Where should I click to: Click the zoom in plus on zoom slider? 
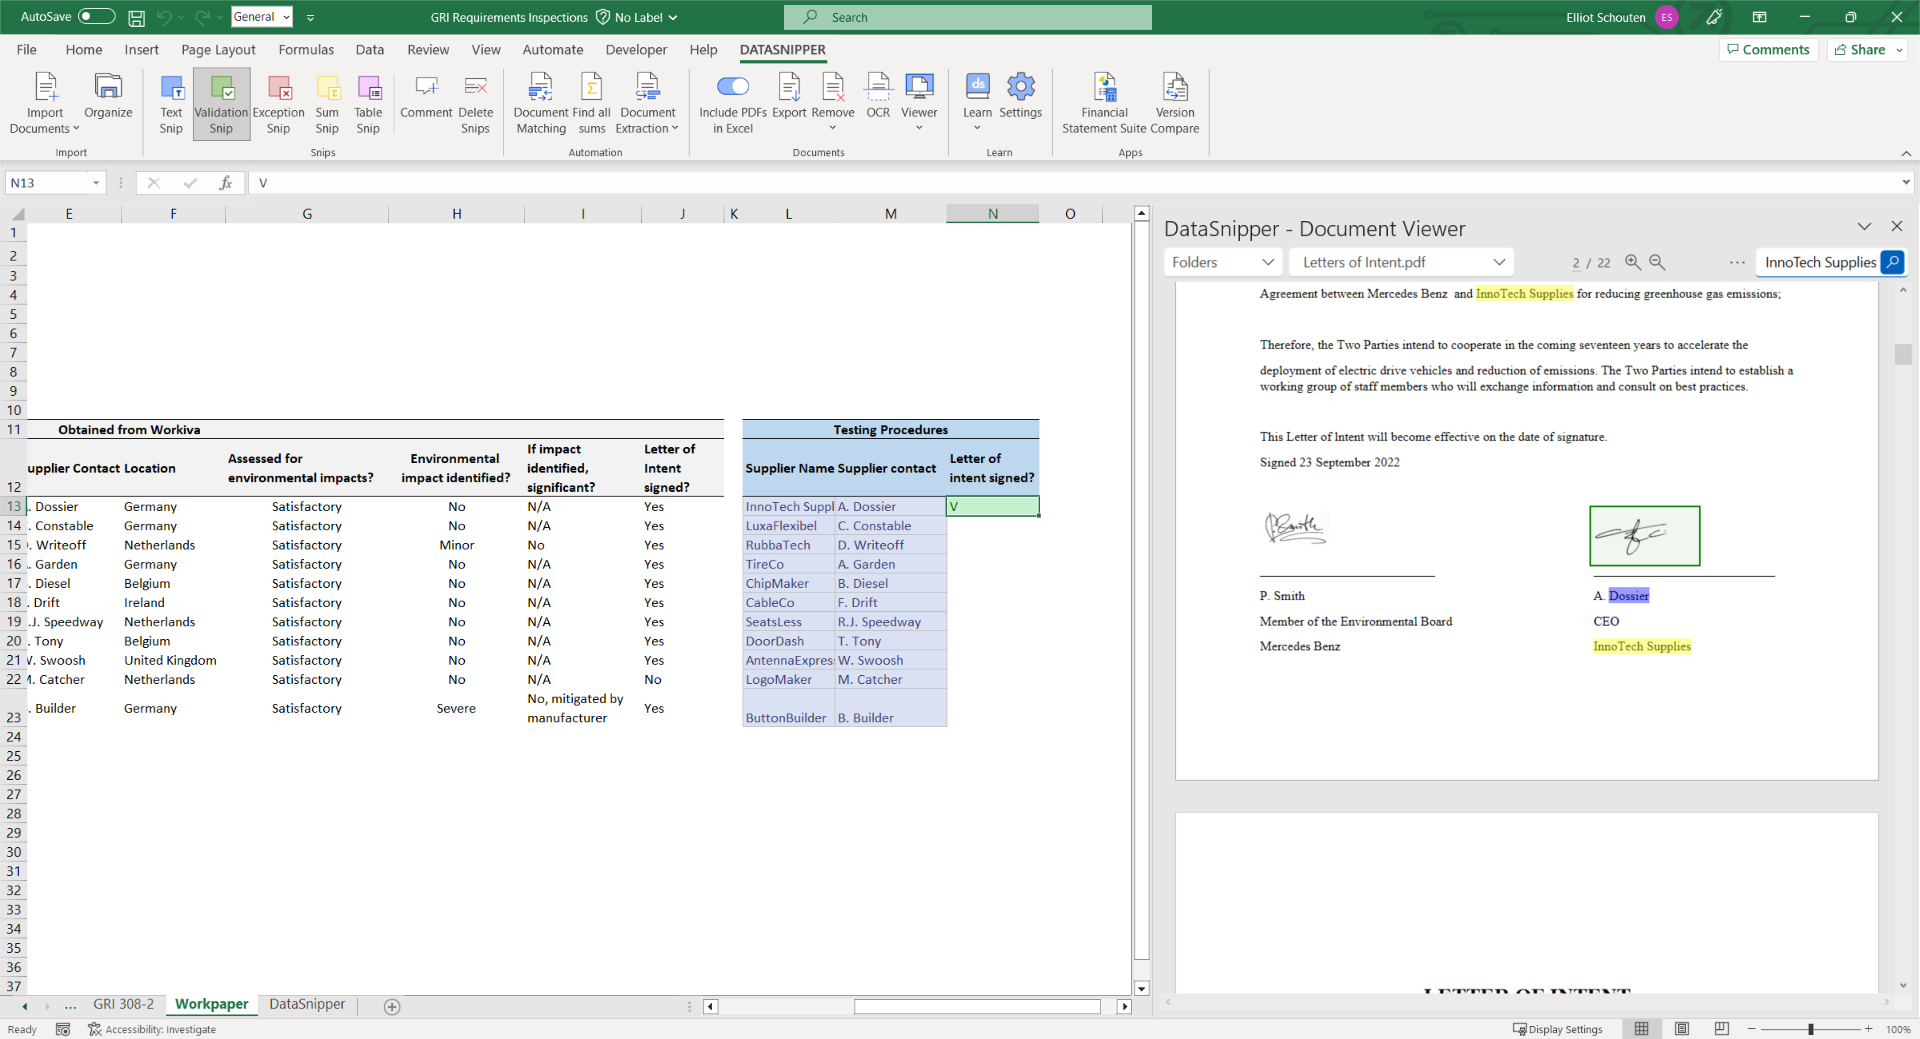1868,1029
